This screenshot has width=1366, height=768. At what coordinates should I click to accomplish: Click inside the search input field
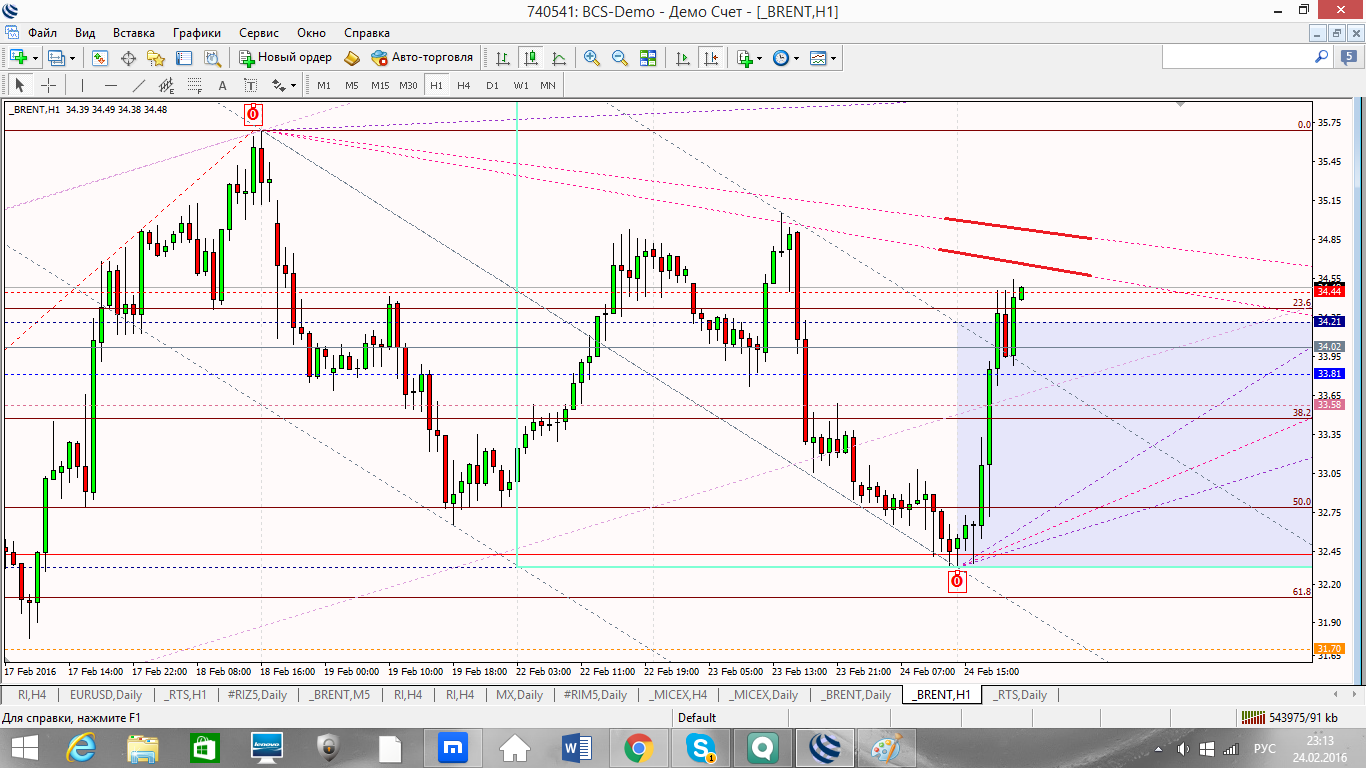[1236, 58]
